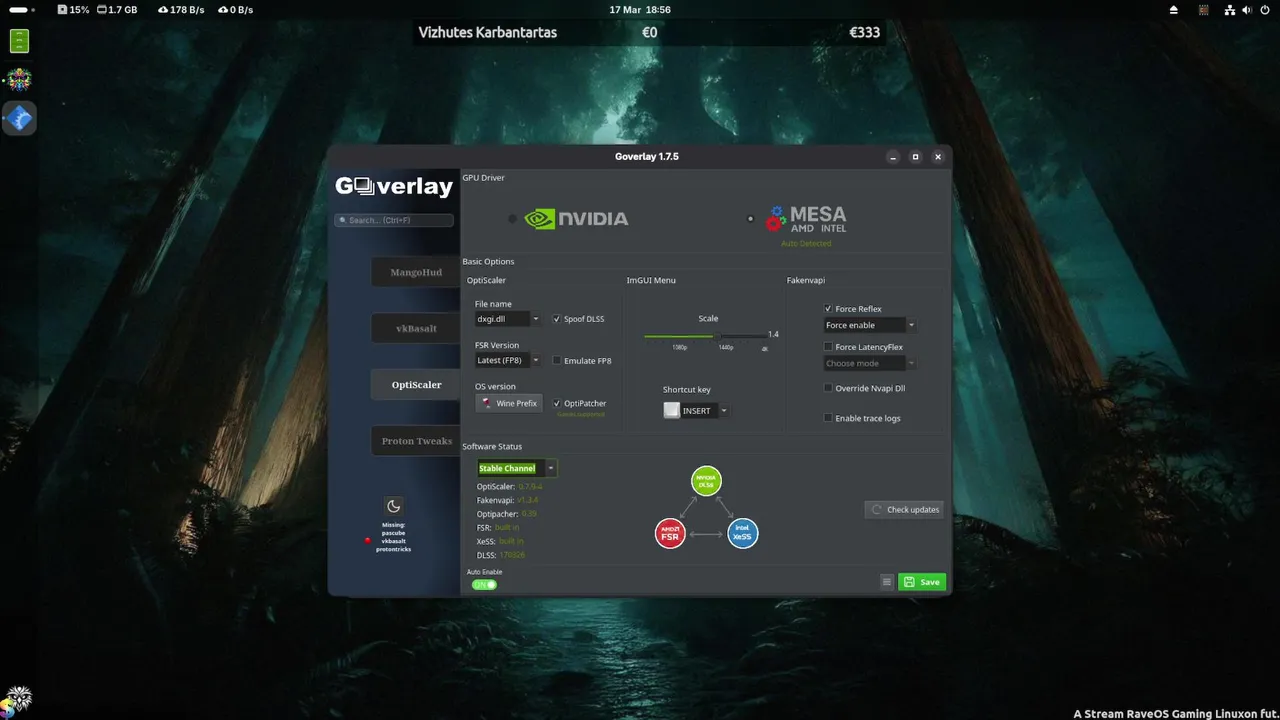The height and width of the screenshot is (720, 1280).
Task: Open the Force enable Reflex dropdown
Action: click(x=869, y=325)
